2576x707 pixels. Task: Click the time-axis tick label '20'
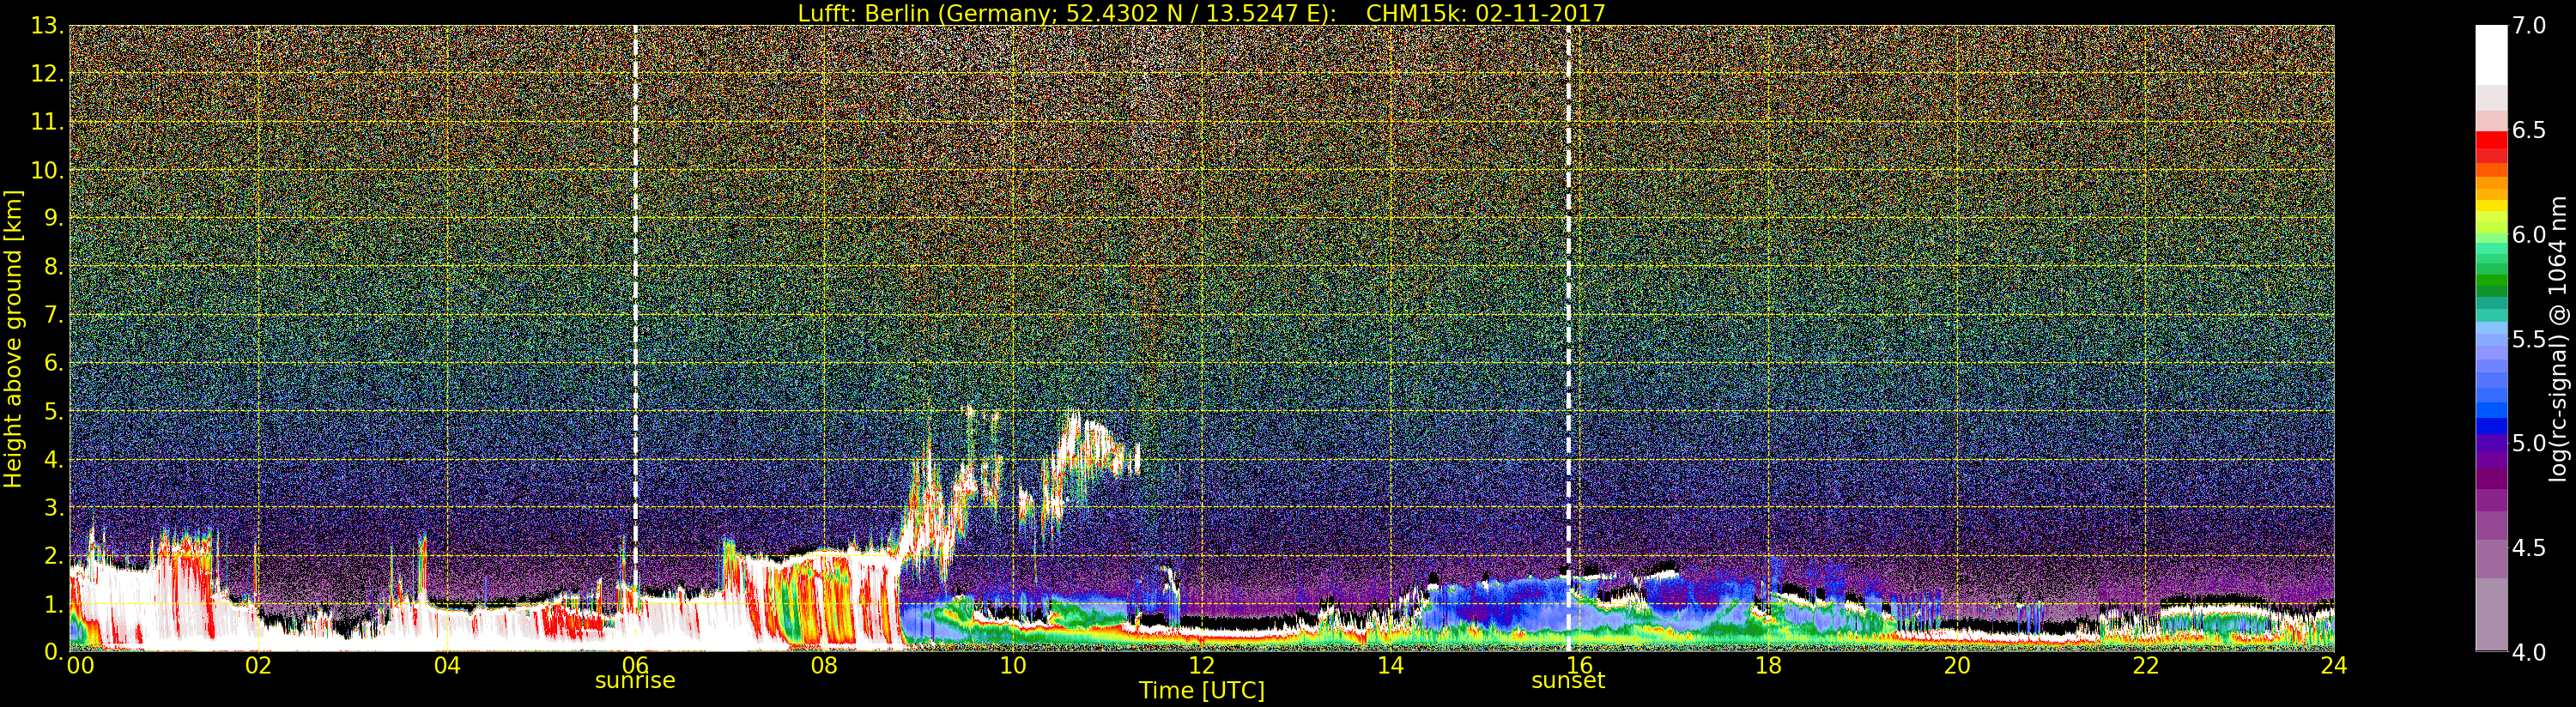tap(1957, 665)
